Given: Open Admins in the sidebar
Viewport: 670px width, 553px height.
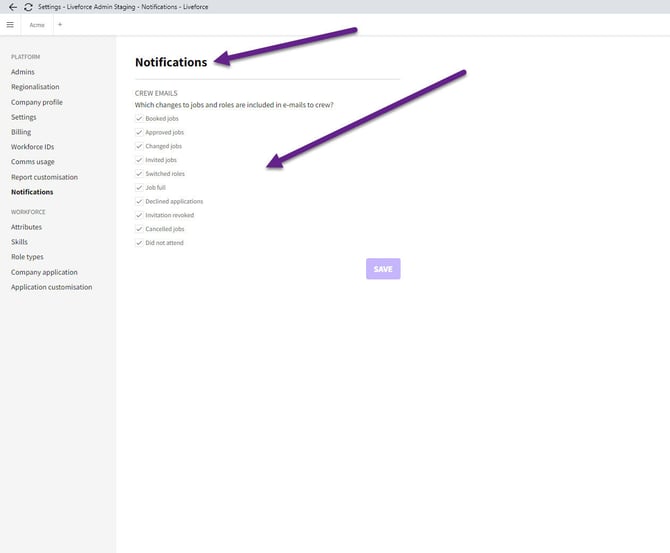Looking at the screenshot, I should click(x=23, y=72).
